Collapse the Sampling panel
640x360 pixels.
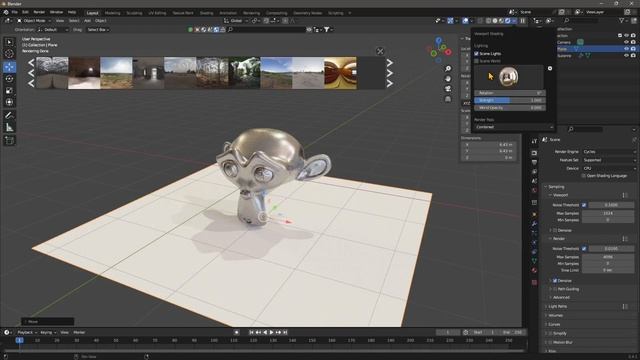[x=556, y=187]
